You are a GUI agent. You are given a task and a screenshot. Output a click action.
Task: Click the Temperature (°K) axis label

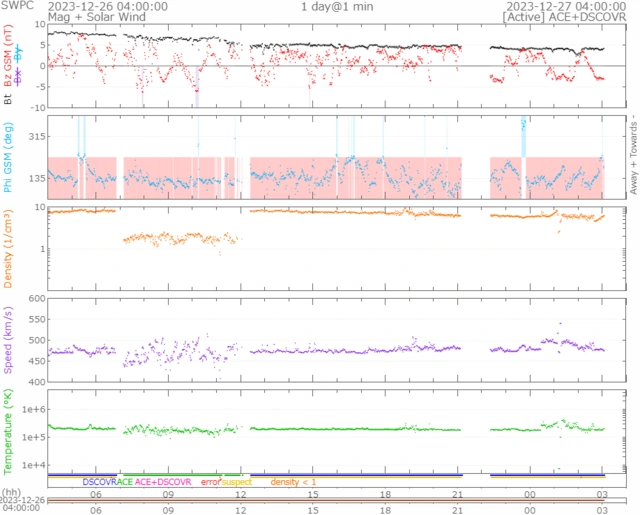(x=8, y=432)
